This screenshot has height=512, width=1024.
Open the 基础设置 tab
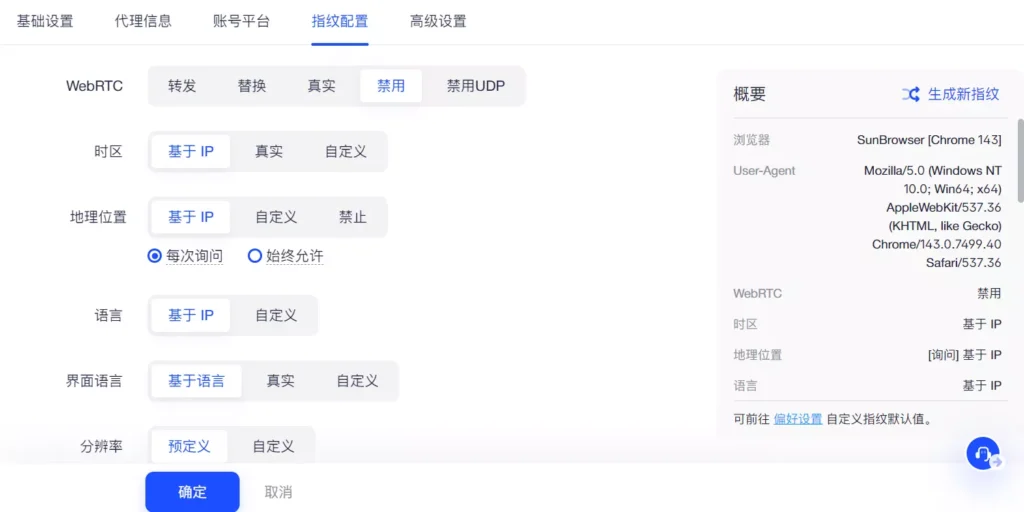pyautogui.click(x=45, y=21)
